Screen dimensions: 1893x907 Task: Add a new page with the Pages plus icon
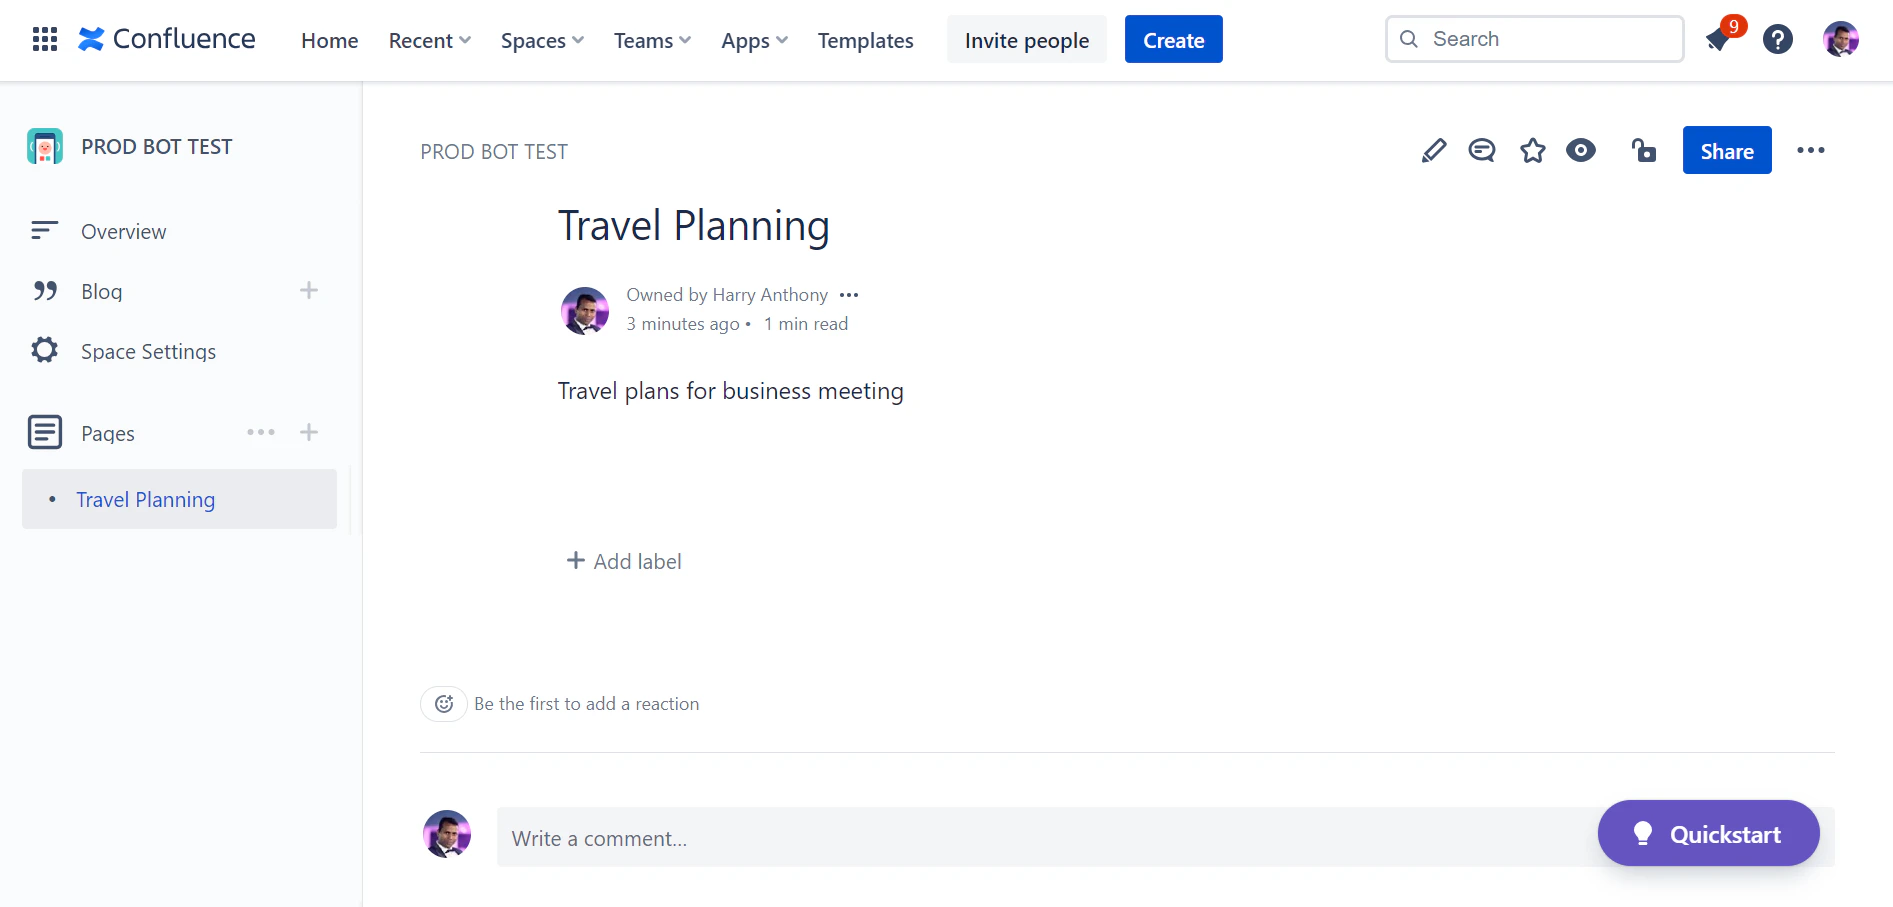click(x=309, y=432)
